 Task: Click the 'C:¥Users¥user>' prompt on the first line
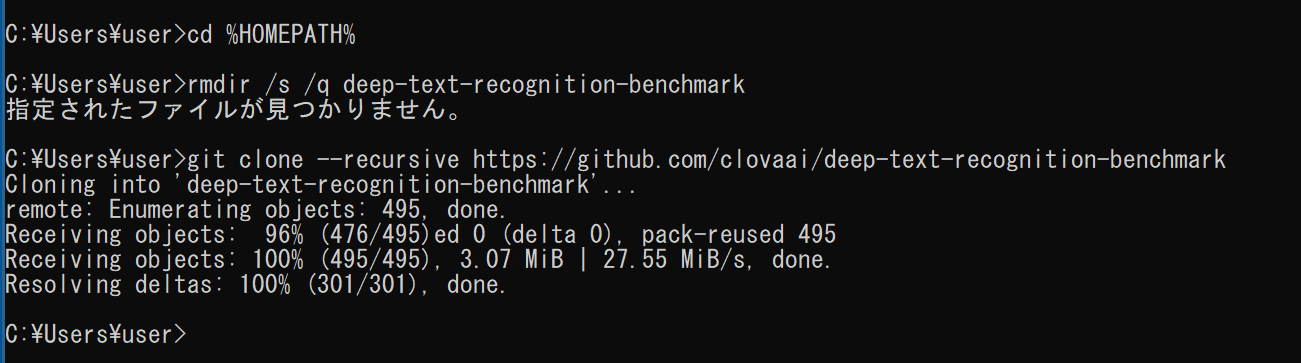96,35
